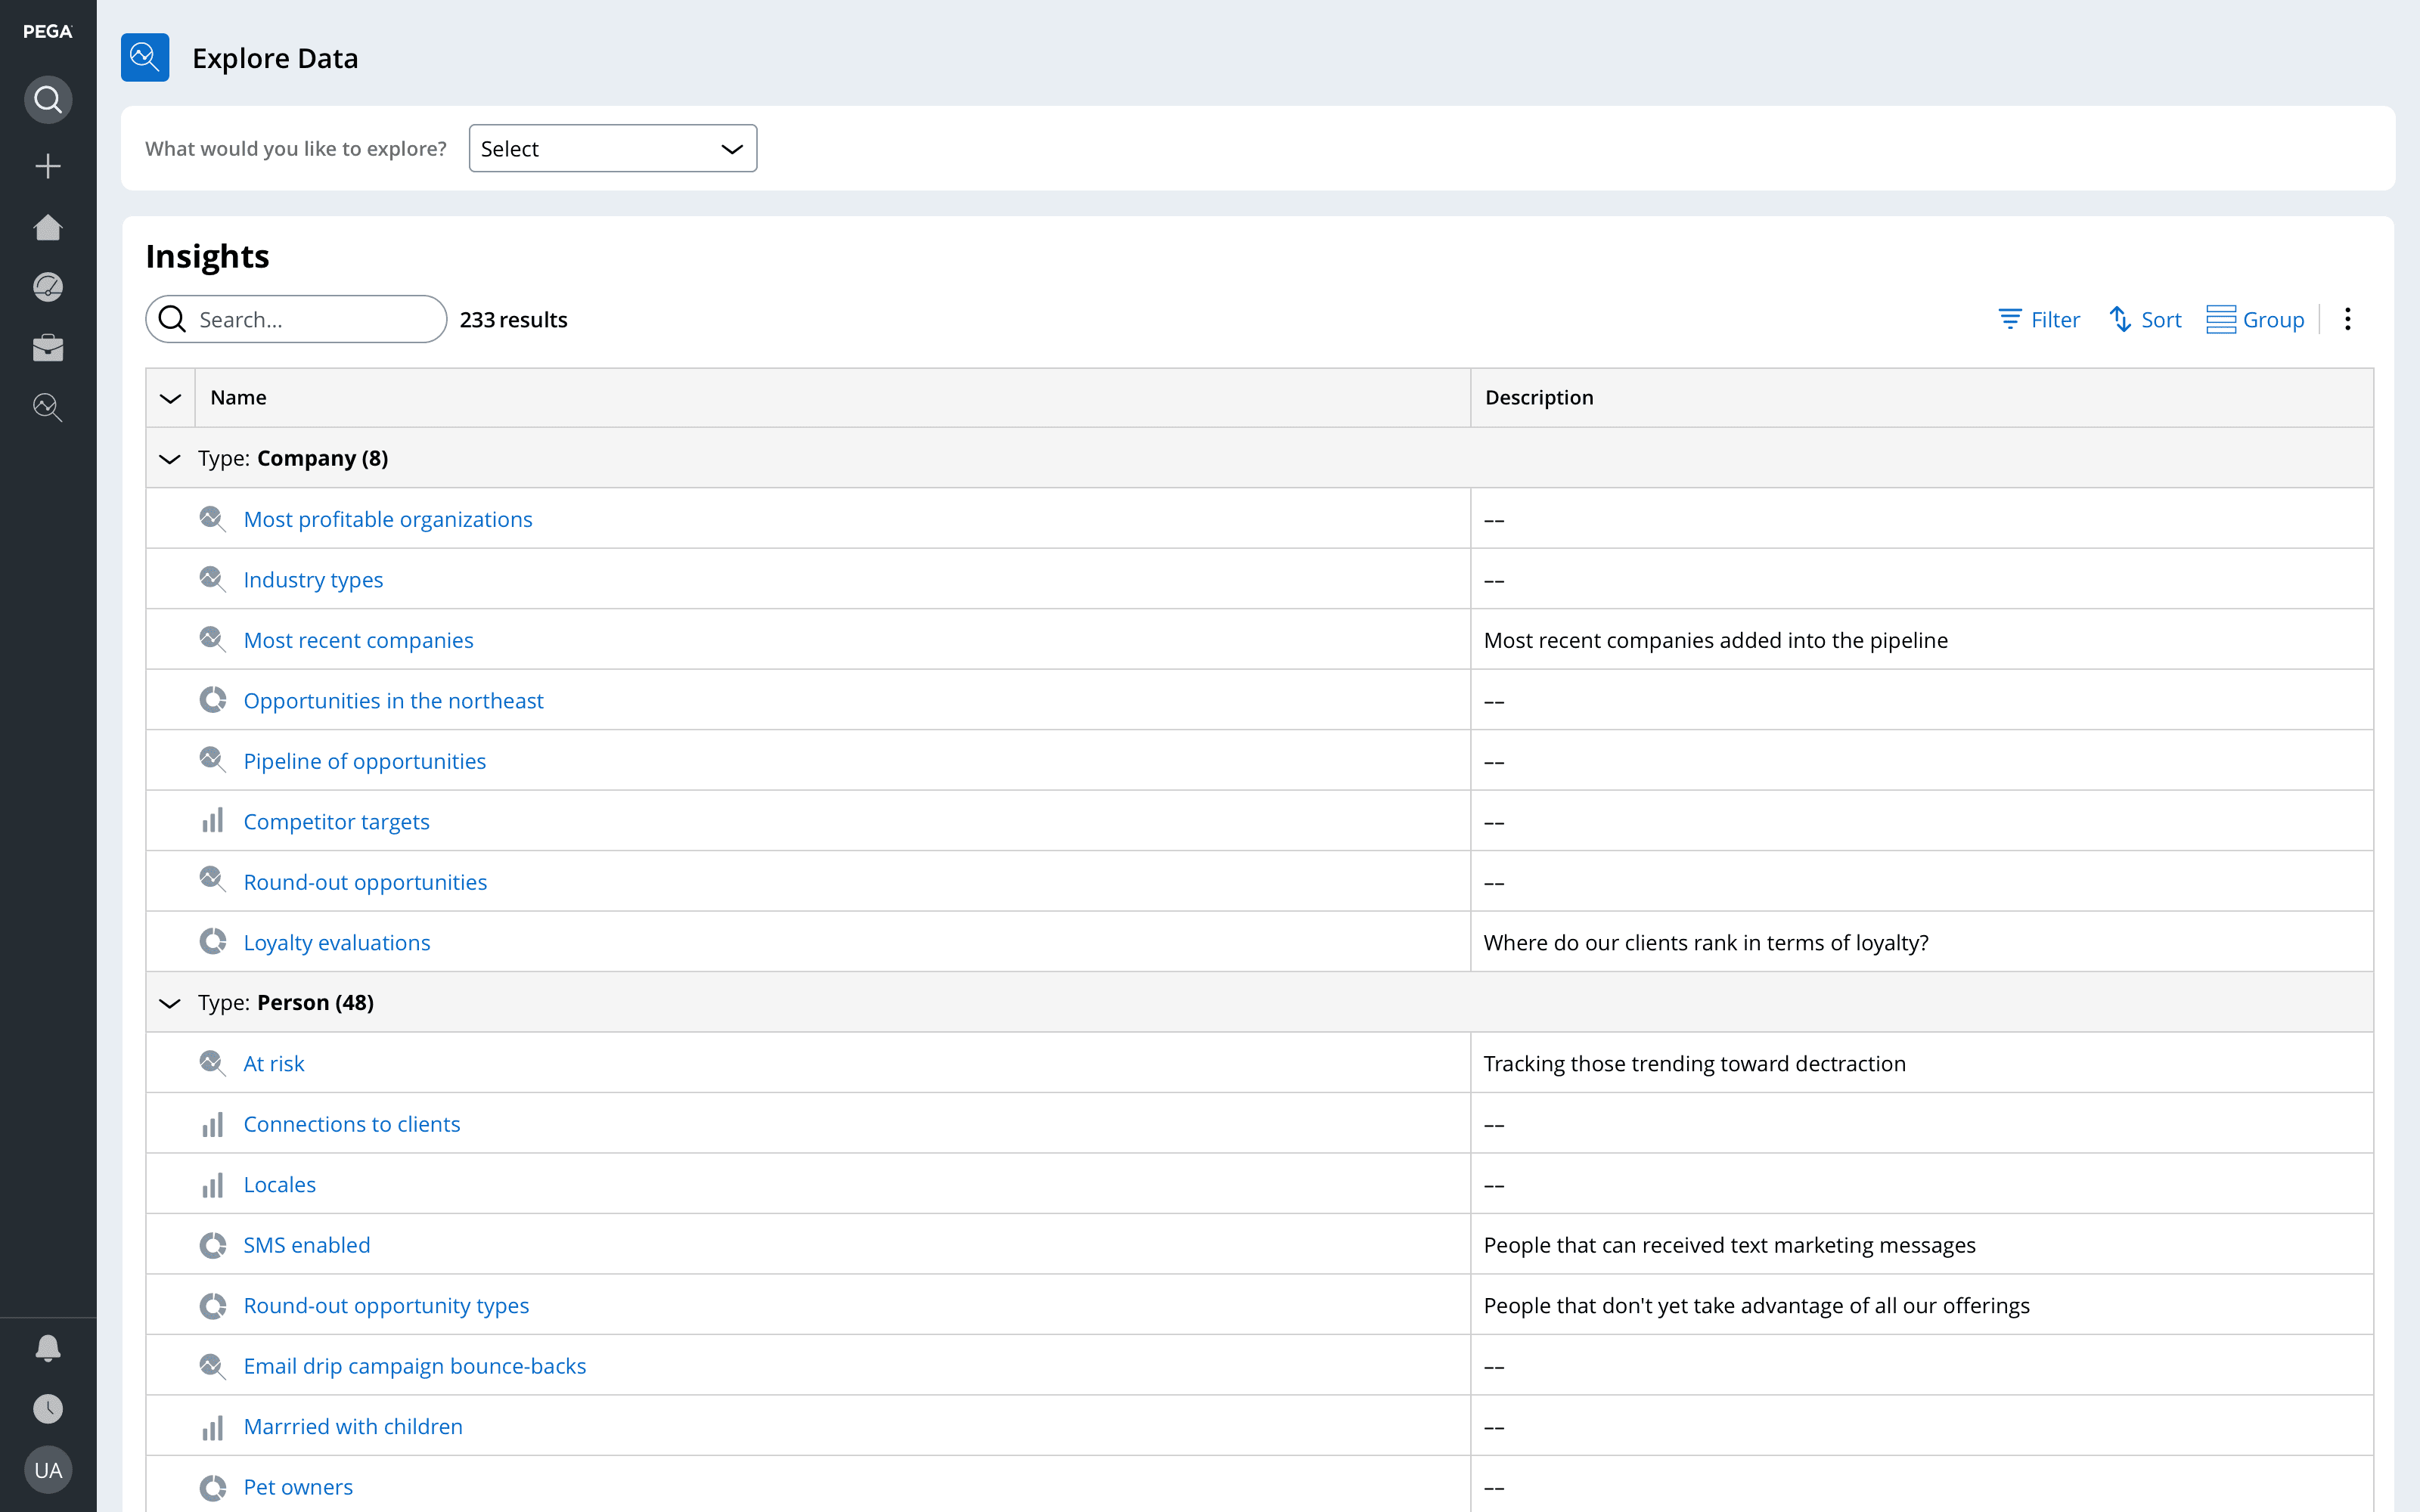Image resolution: width=2420 pixels, height=1512 pixels.
Task: Collapse the Type: Company group
Action: coord(170,459)
